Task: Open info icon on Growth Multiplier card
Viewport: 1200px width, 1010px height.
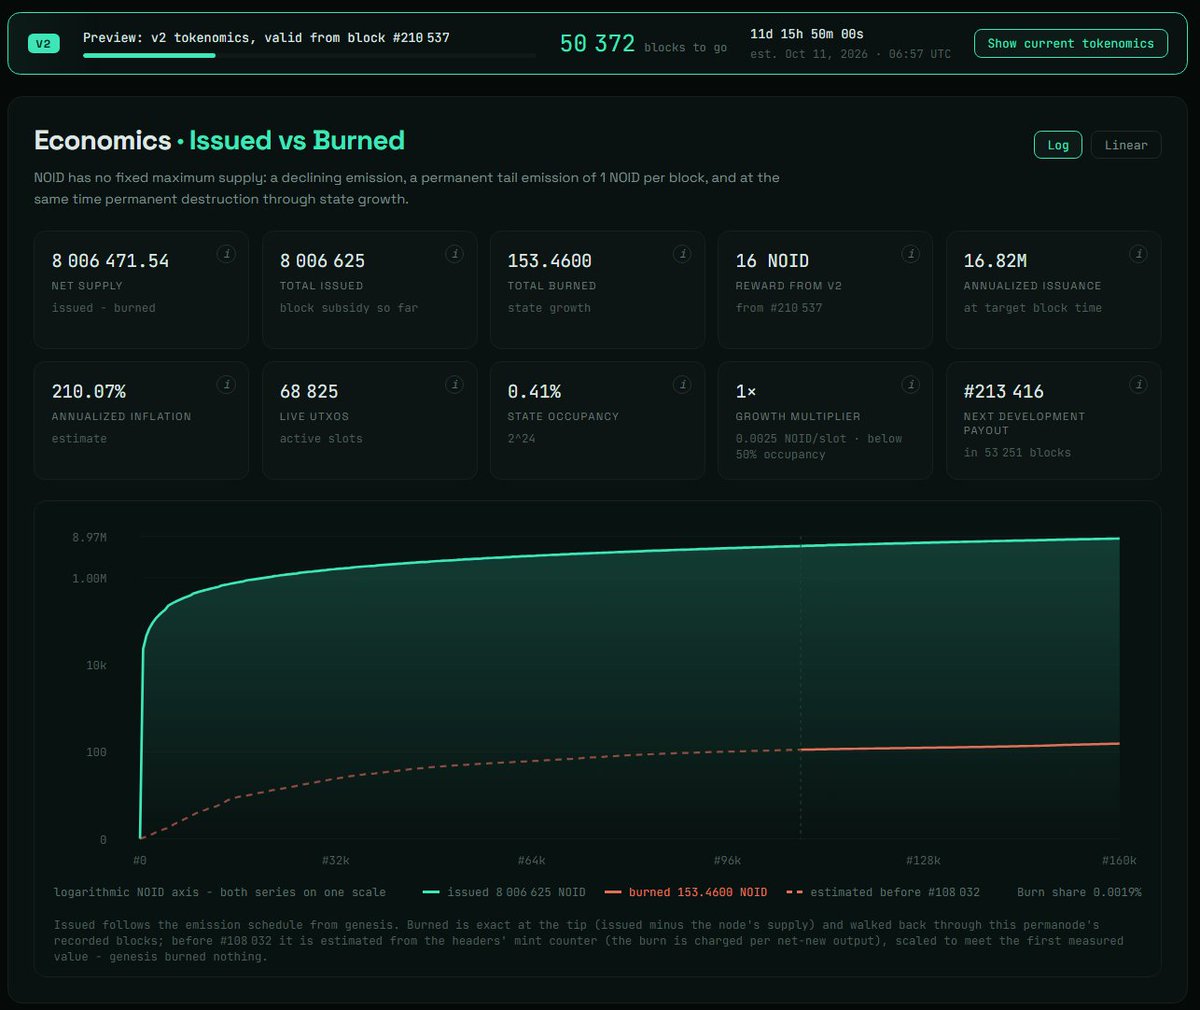Action: click(x=910, y=384)
